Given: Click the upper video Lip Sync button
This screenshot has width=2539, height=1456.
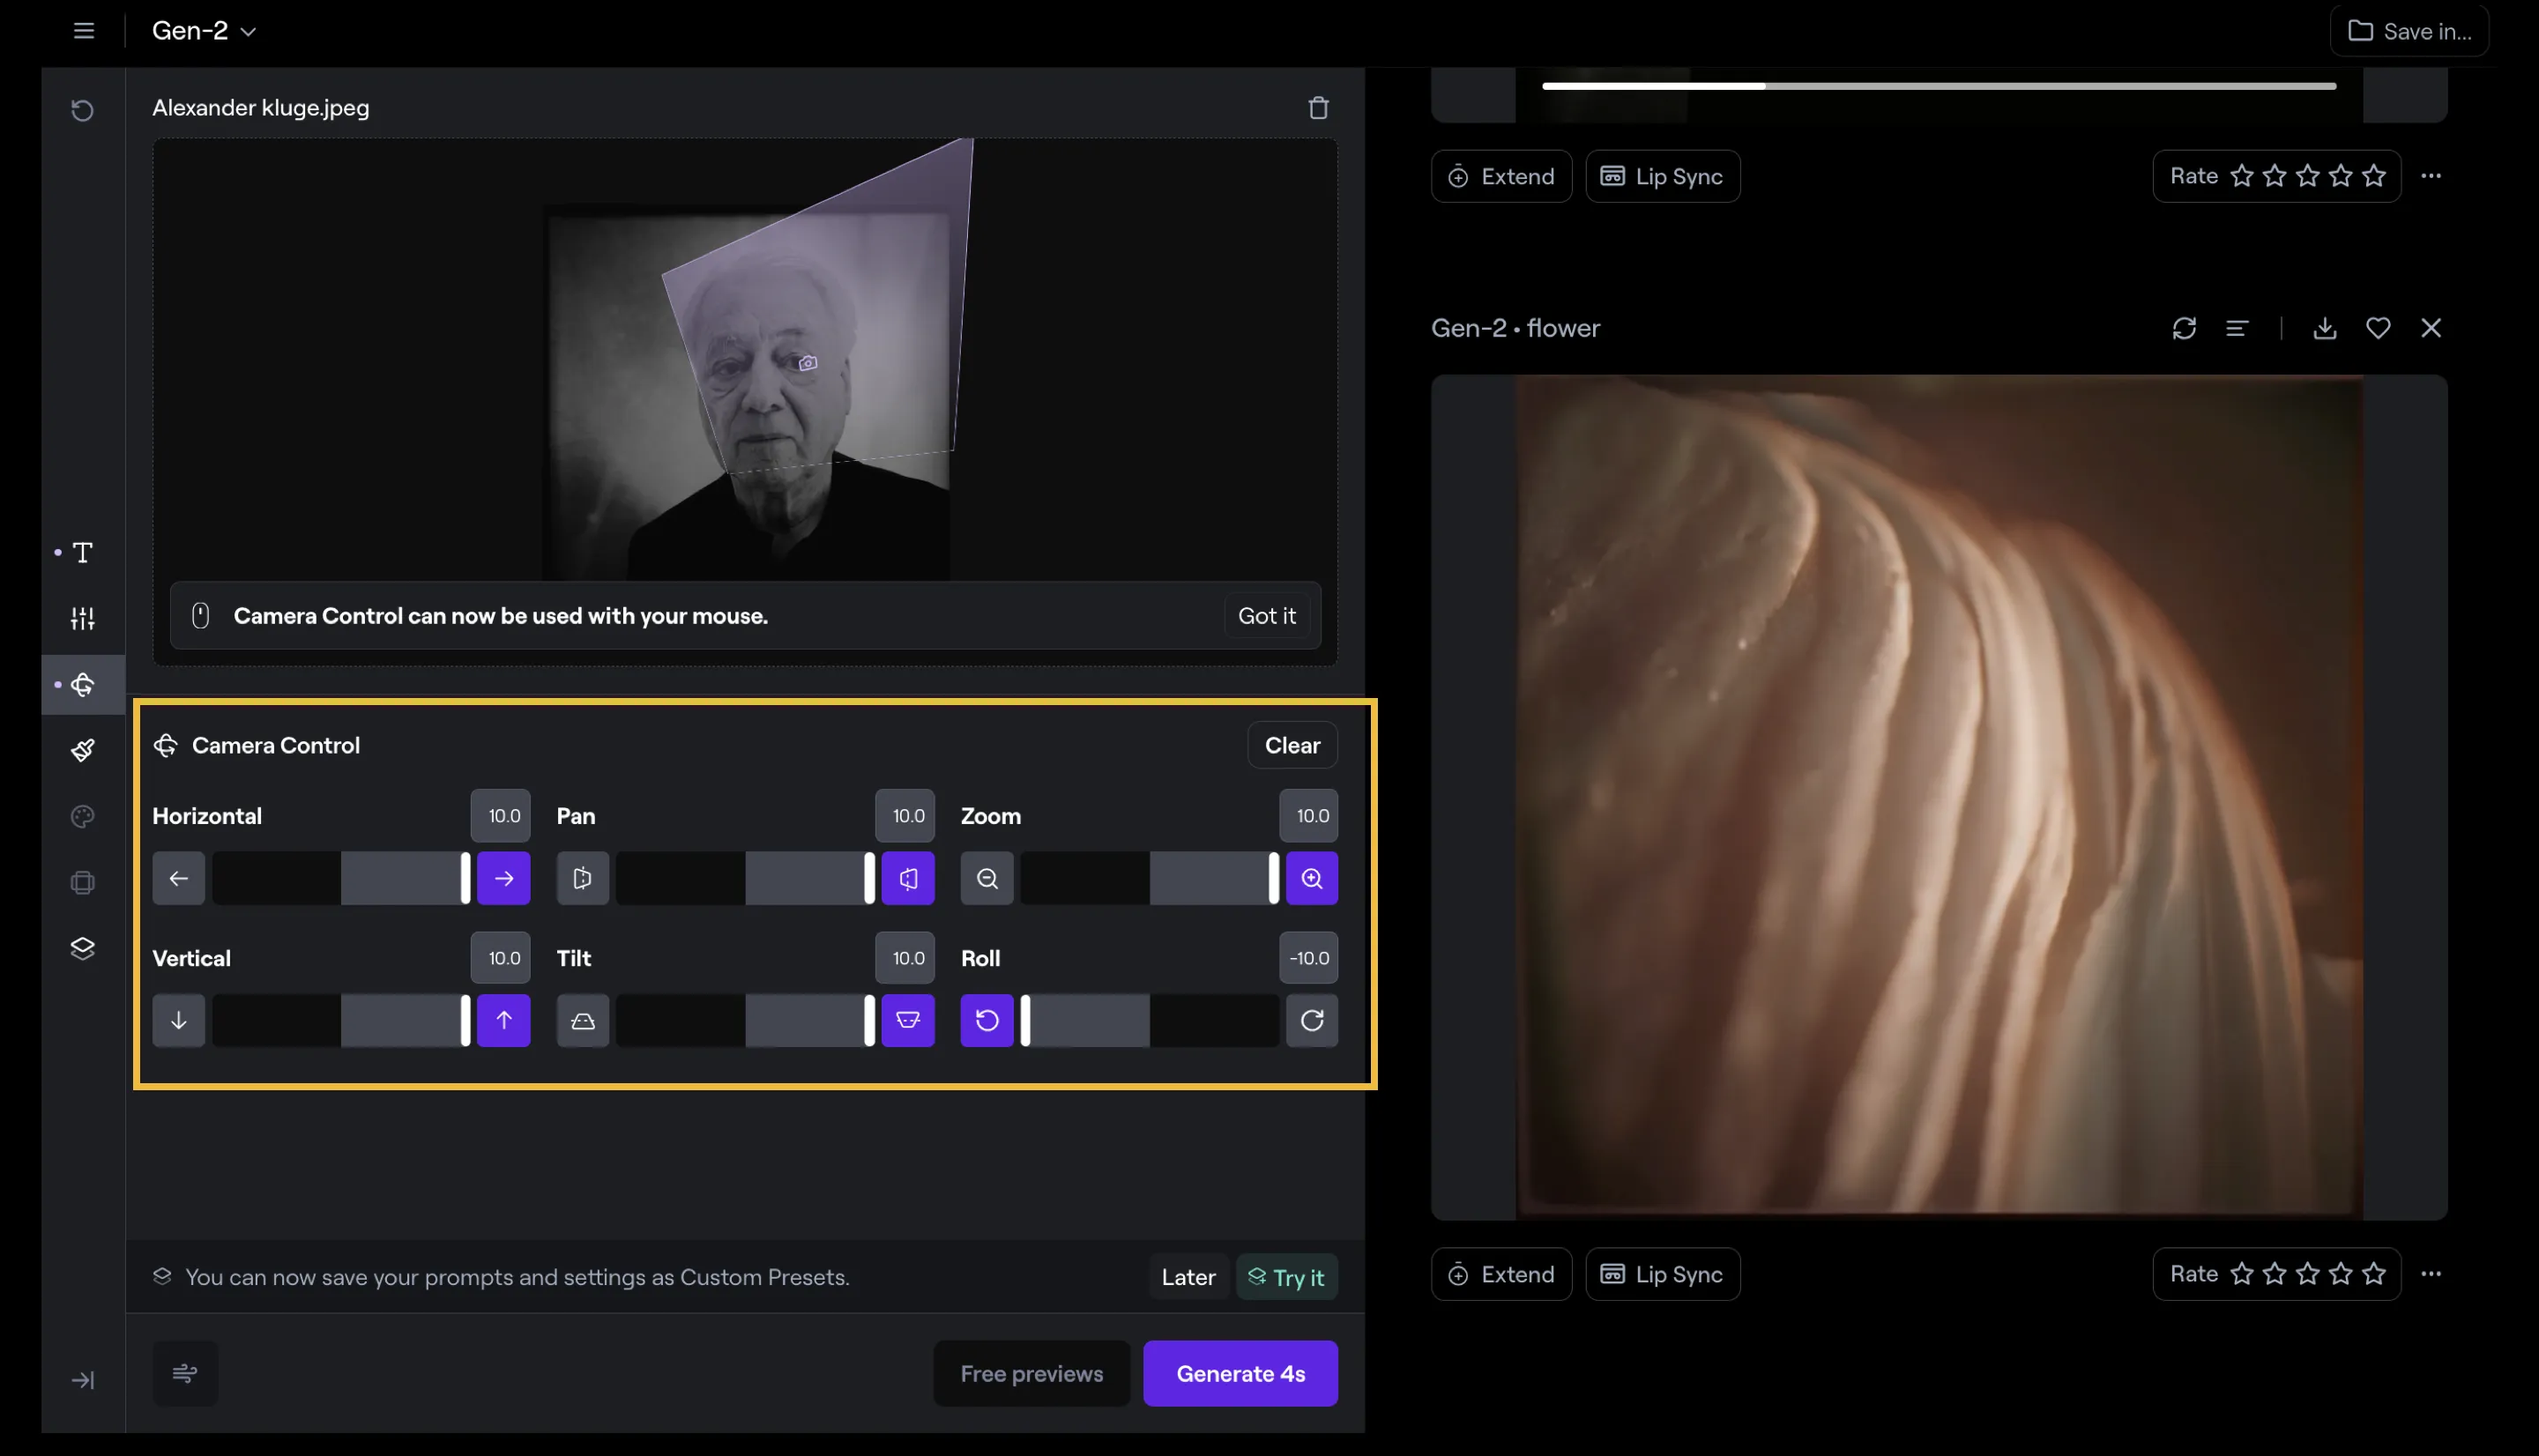Looking at the screenshot, I should 1662,177.
